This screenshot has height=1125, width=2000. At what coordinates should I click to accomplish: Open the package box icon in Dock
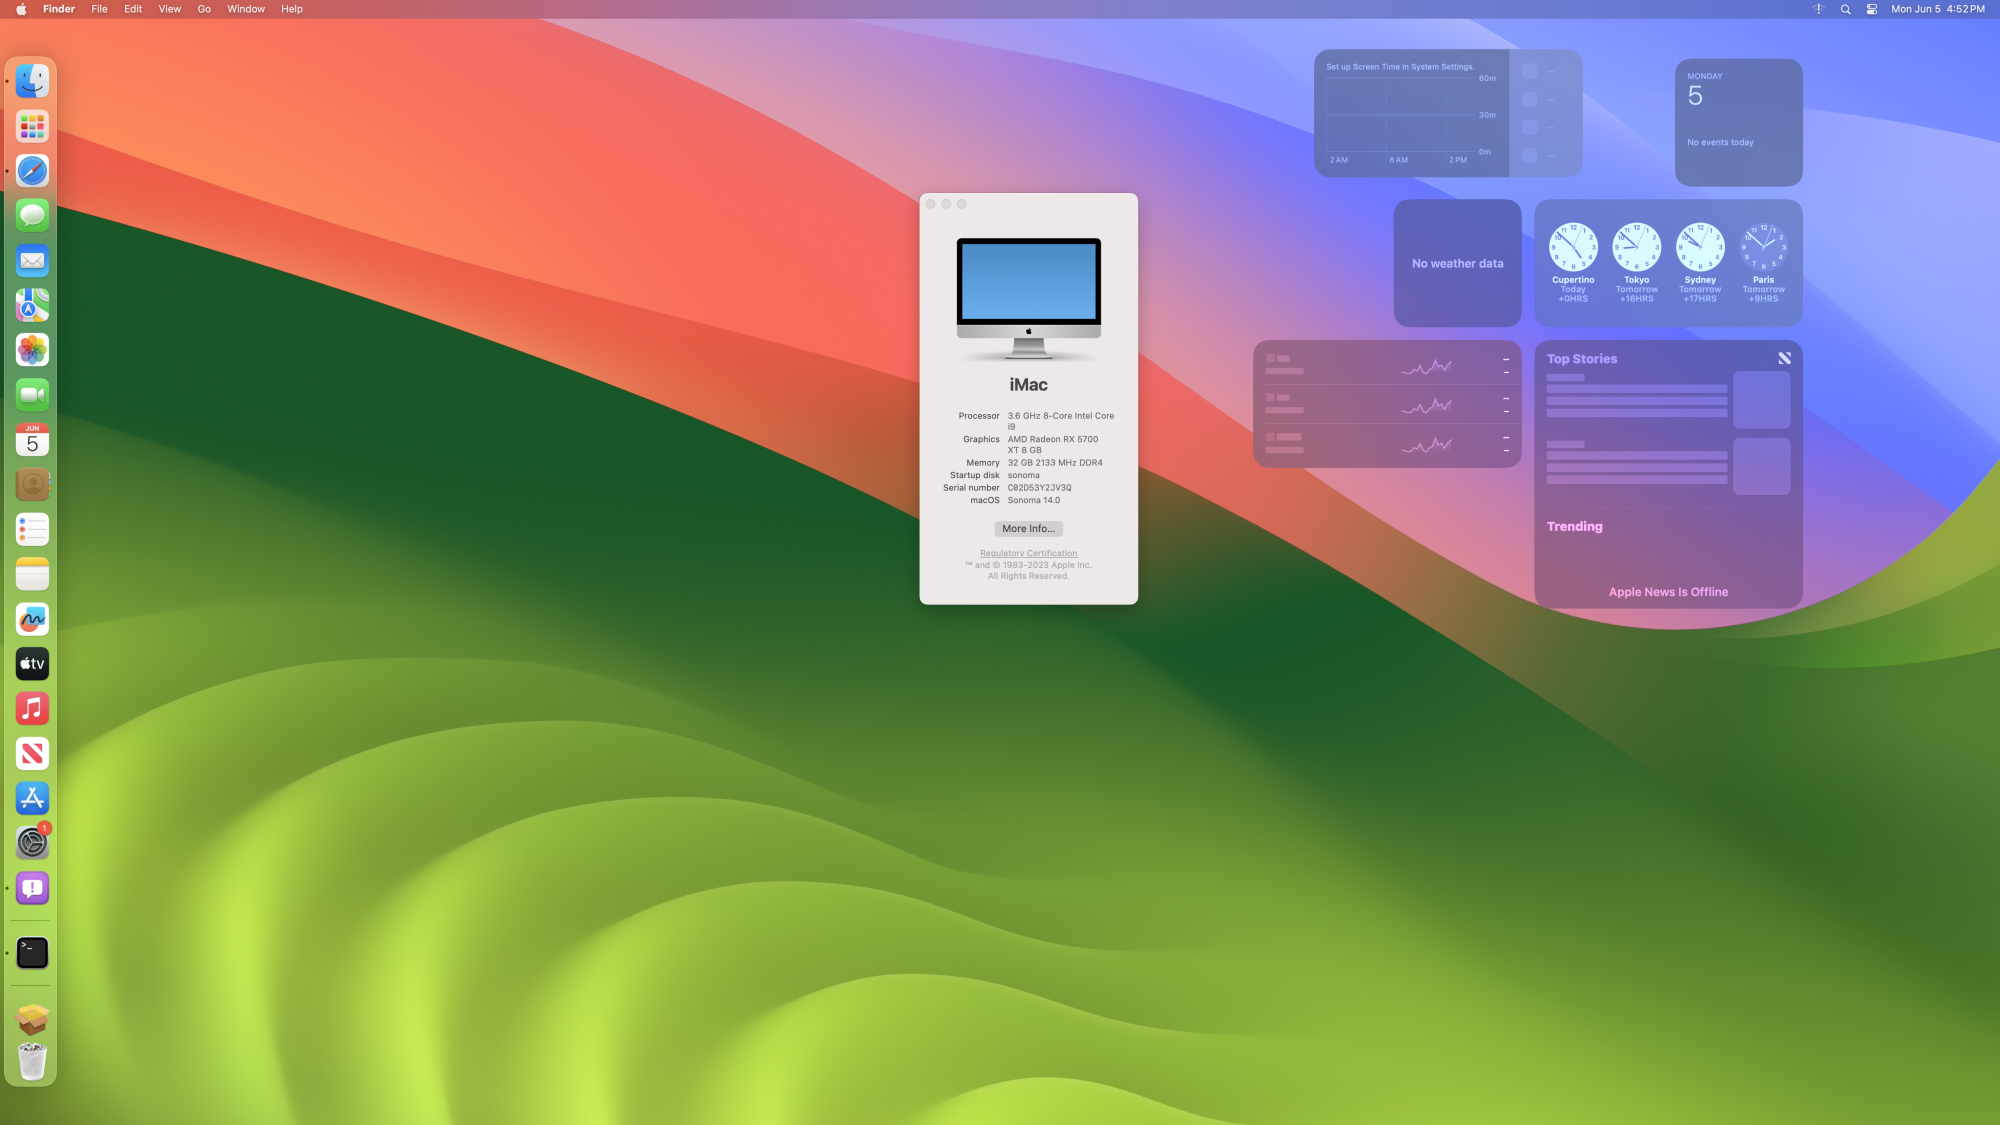coord(32,1019)
